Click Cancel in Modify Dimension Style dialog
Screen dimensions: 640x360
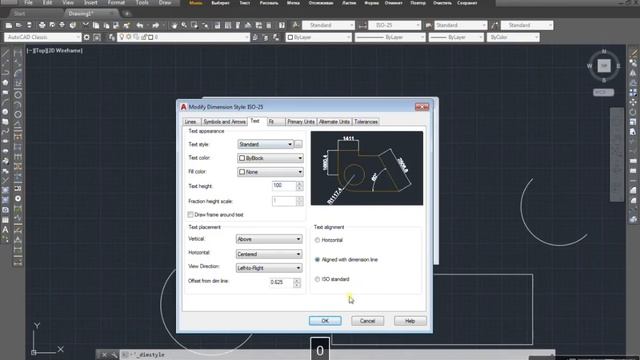367,321
